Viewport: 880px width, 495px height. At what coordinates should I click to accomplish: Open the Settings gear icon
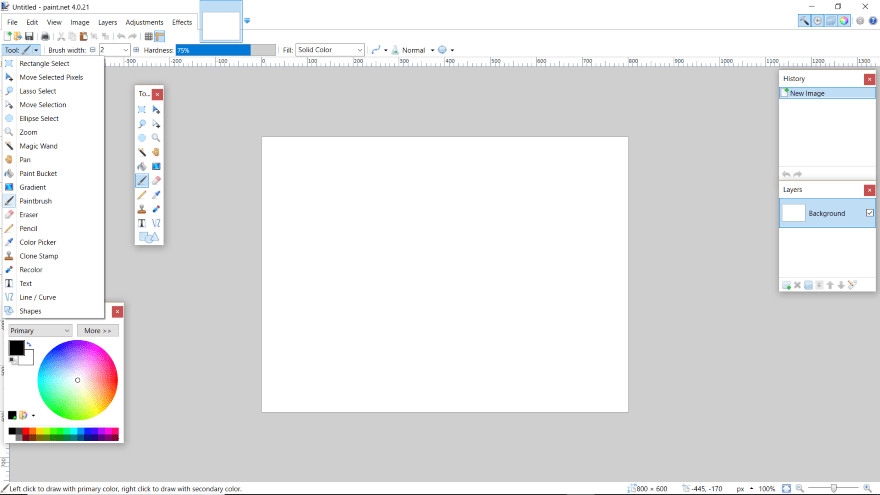tap(859, 20)
